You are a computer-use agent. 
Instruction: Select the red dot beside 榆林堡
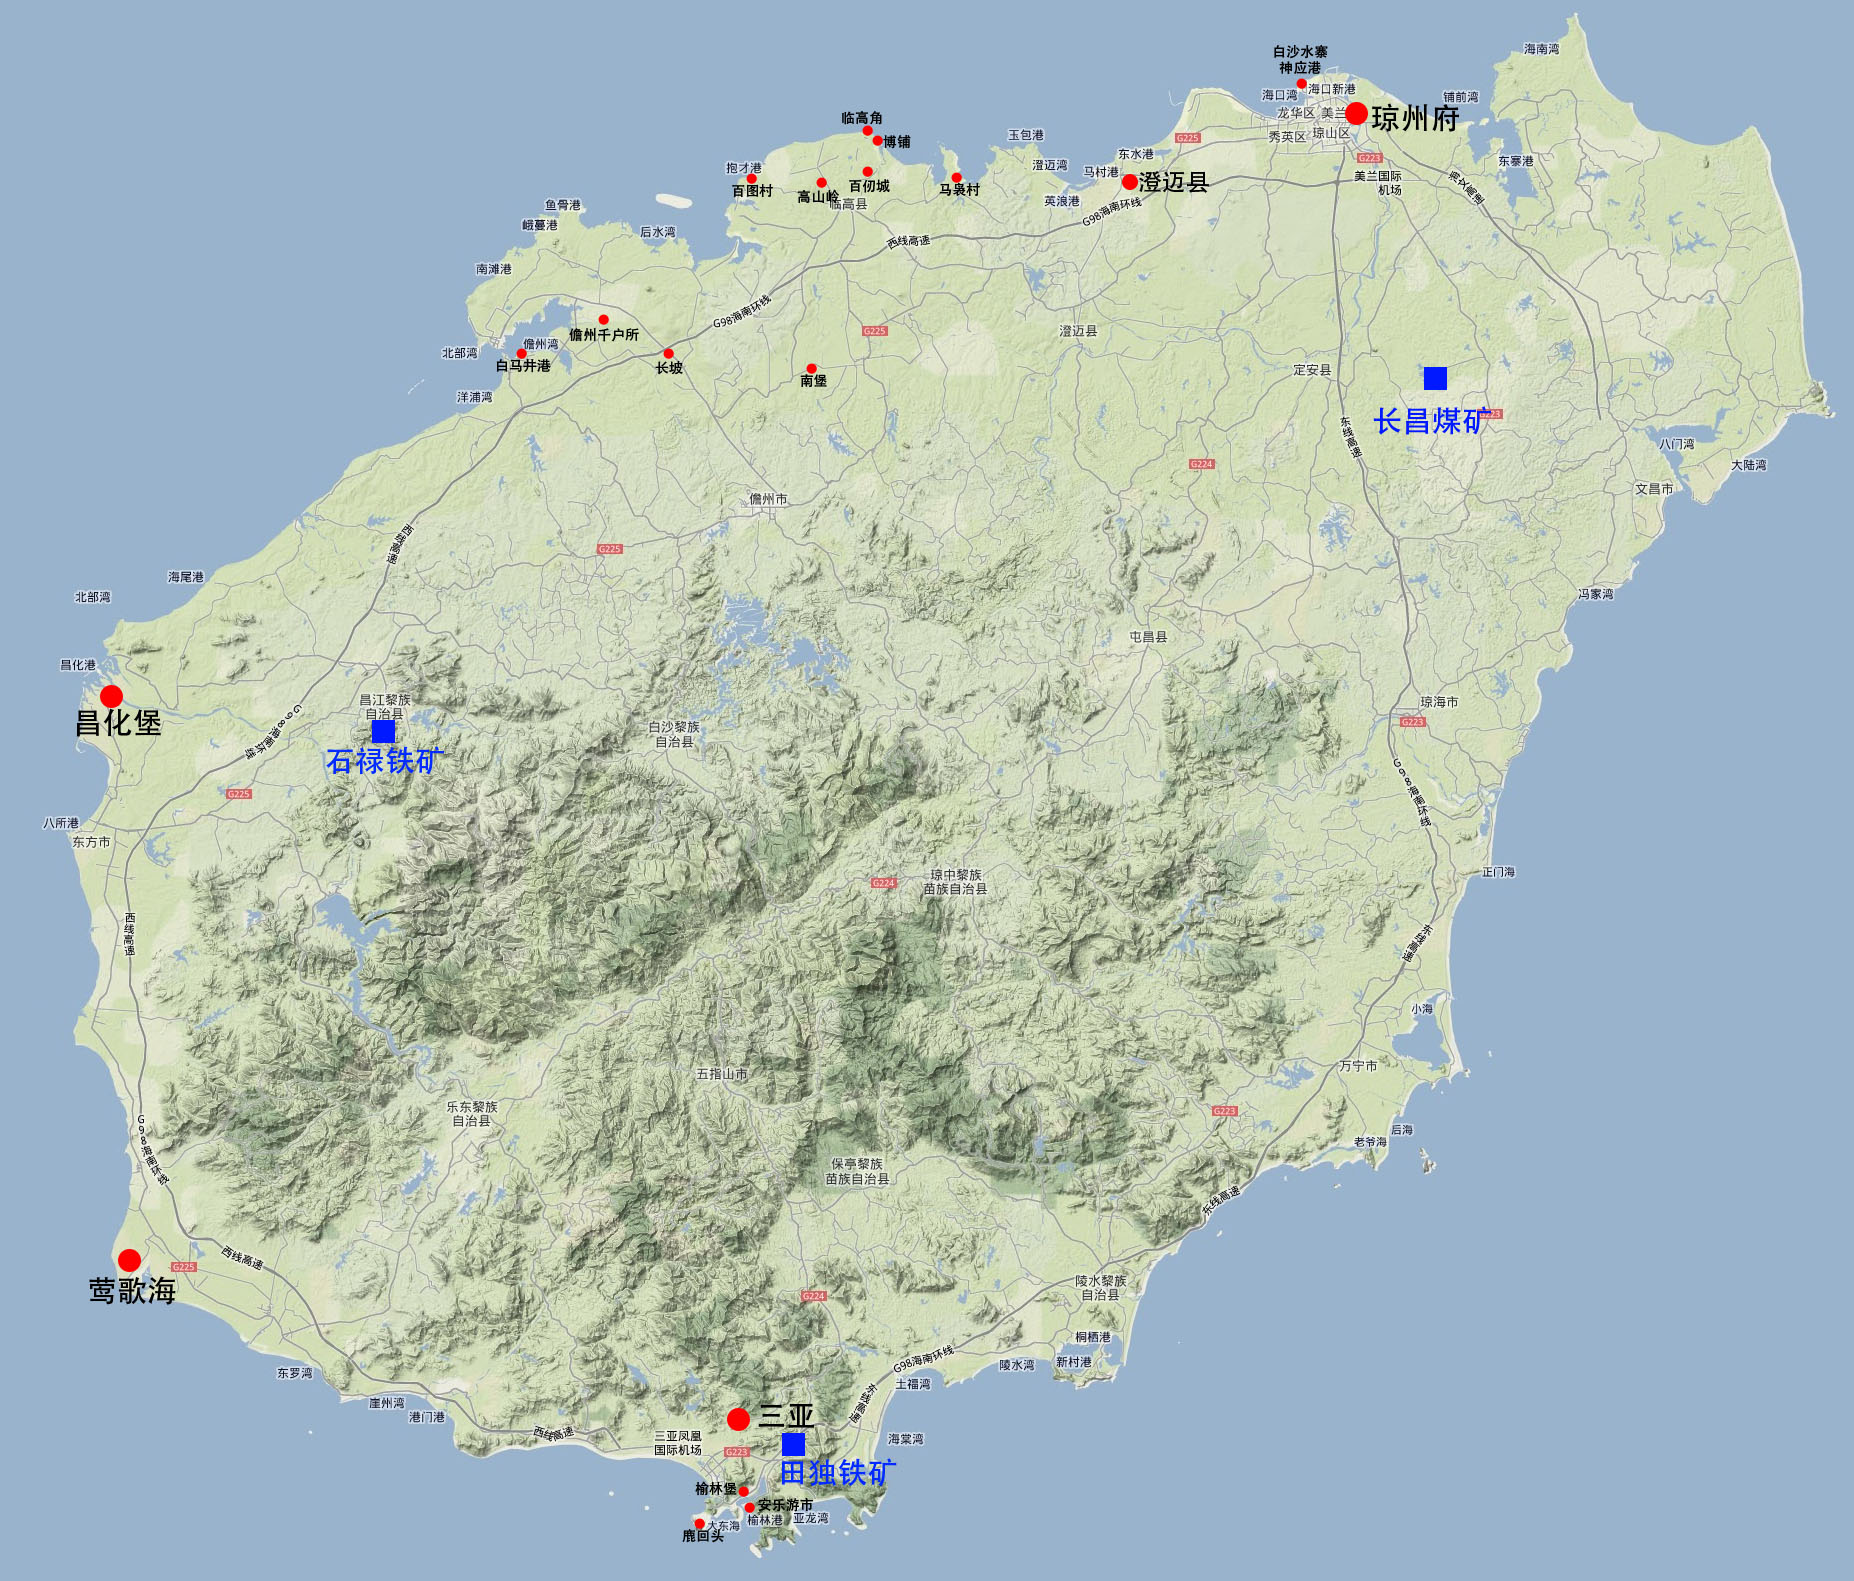click(743, 1491)
